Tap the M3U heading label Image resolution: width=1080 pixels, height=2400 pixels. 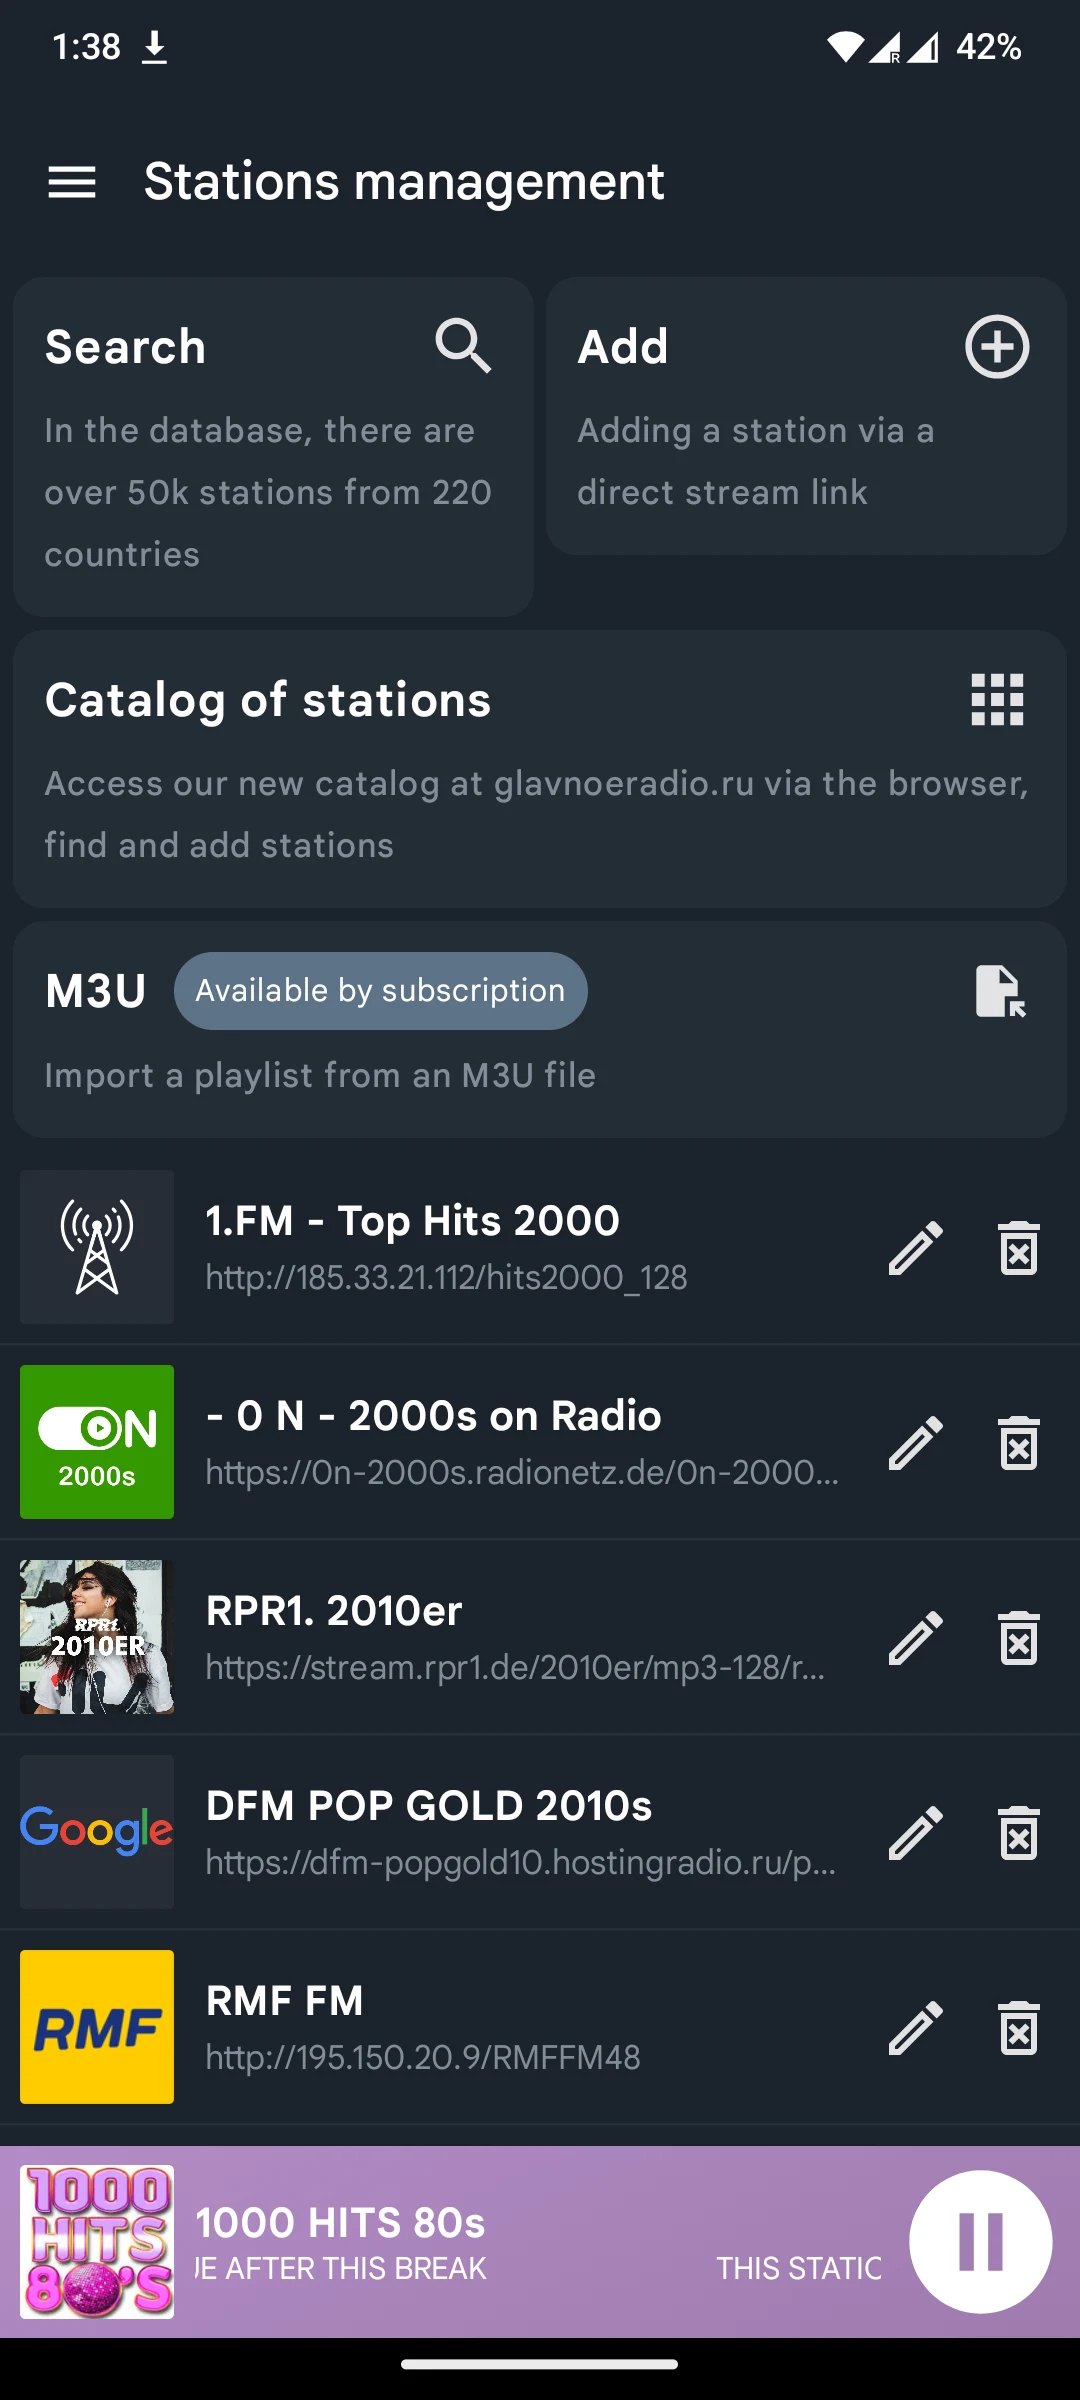tap(96, 991)
